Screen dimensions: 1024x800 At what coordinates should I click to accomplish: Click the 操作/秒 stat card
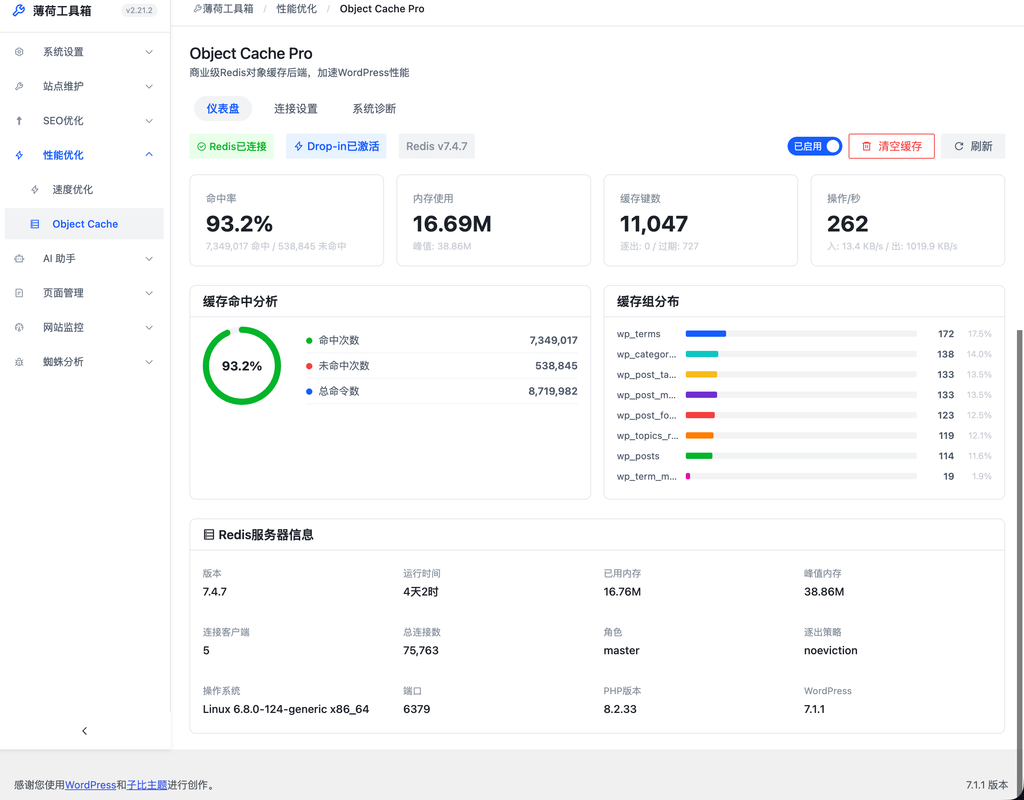pos(908,220)
